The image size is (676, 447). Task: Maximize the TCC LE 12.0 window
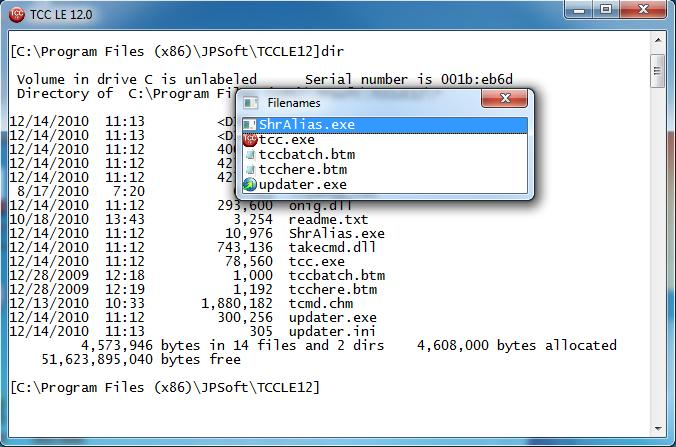(x=606, y=9)
